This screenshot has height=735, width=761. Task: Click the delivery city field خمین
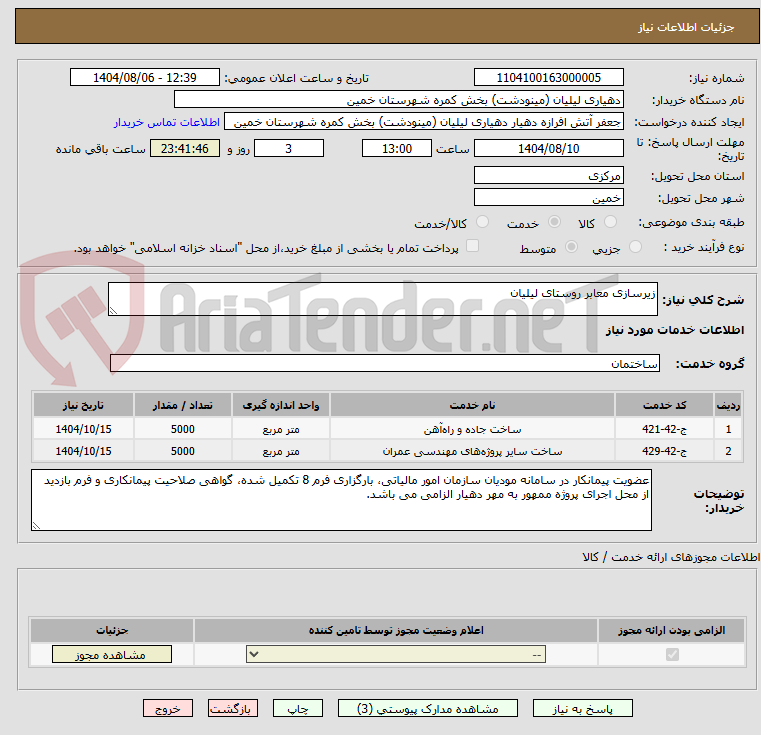tap(548, 198)
